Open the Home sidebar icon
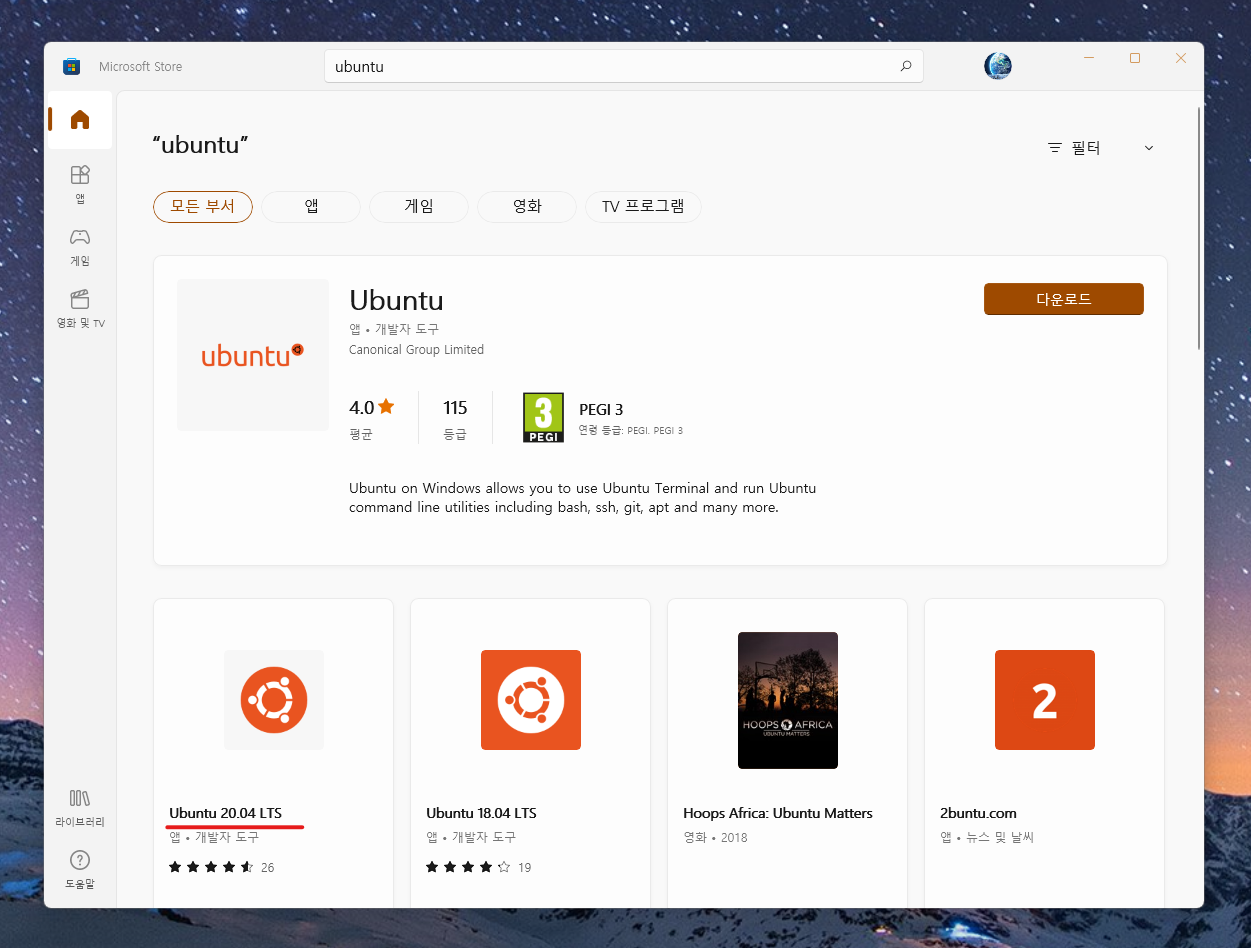The height and width of the screenshot is (948, 1251). click(x=80, y=120)
